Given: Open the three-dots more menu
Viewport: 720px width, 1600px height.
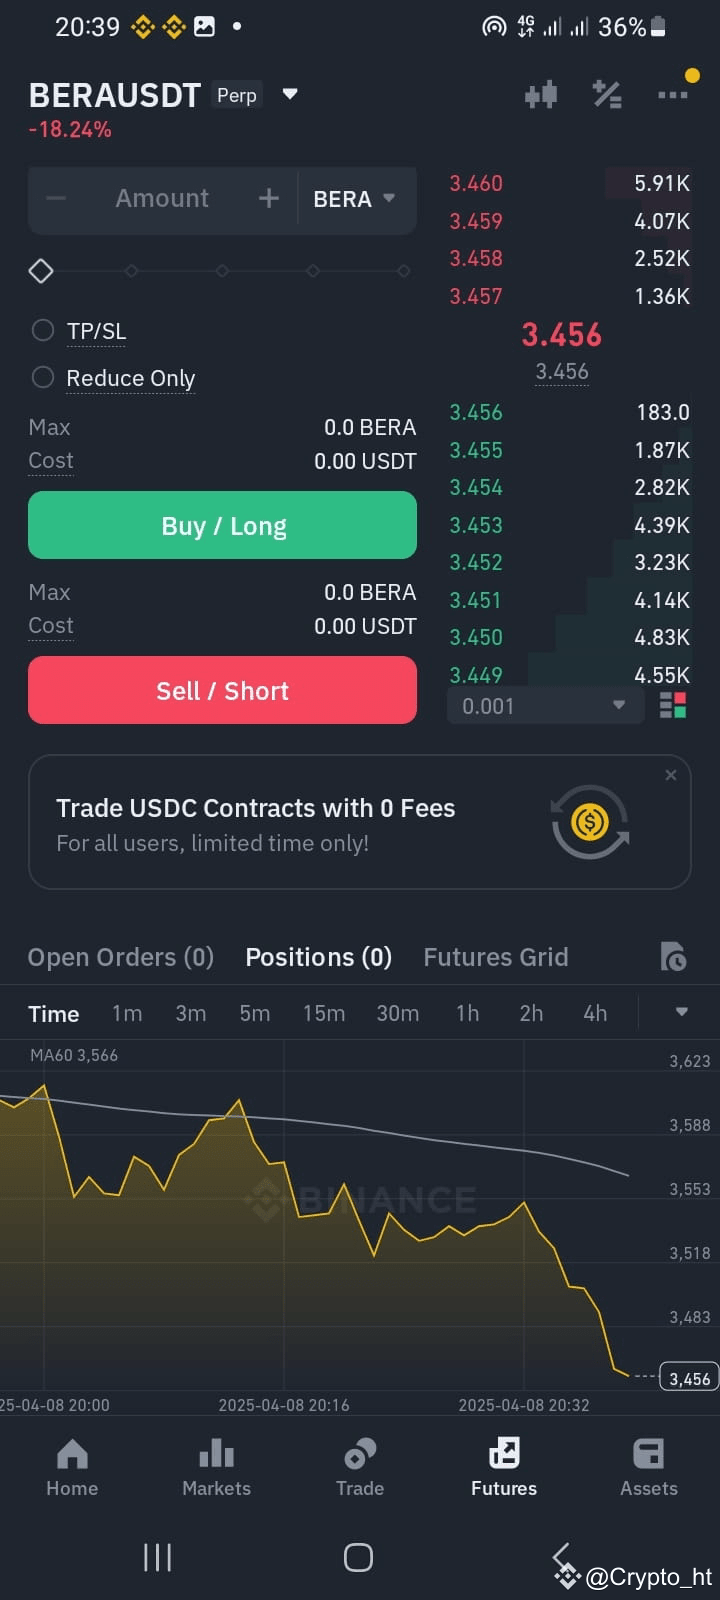Looking at the screenshot, I should tap(672, 95).
